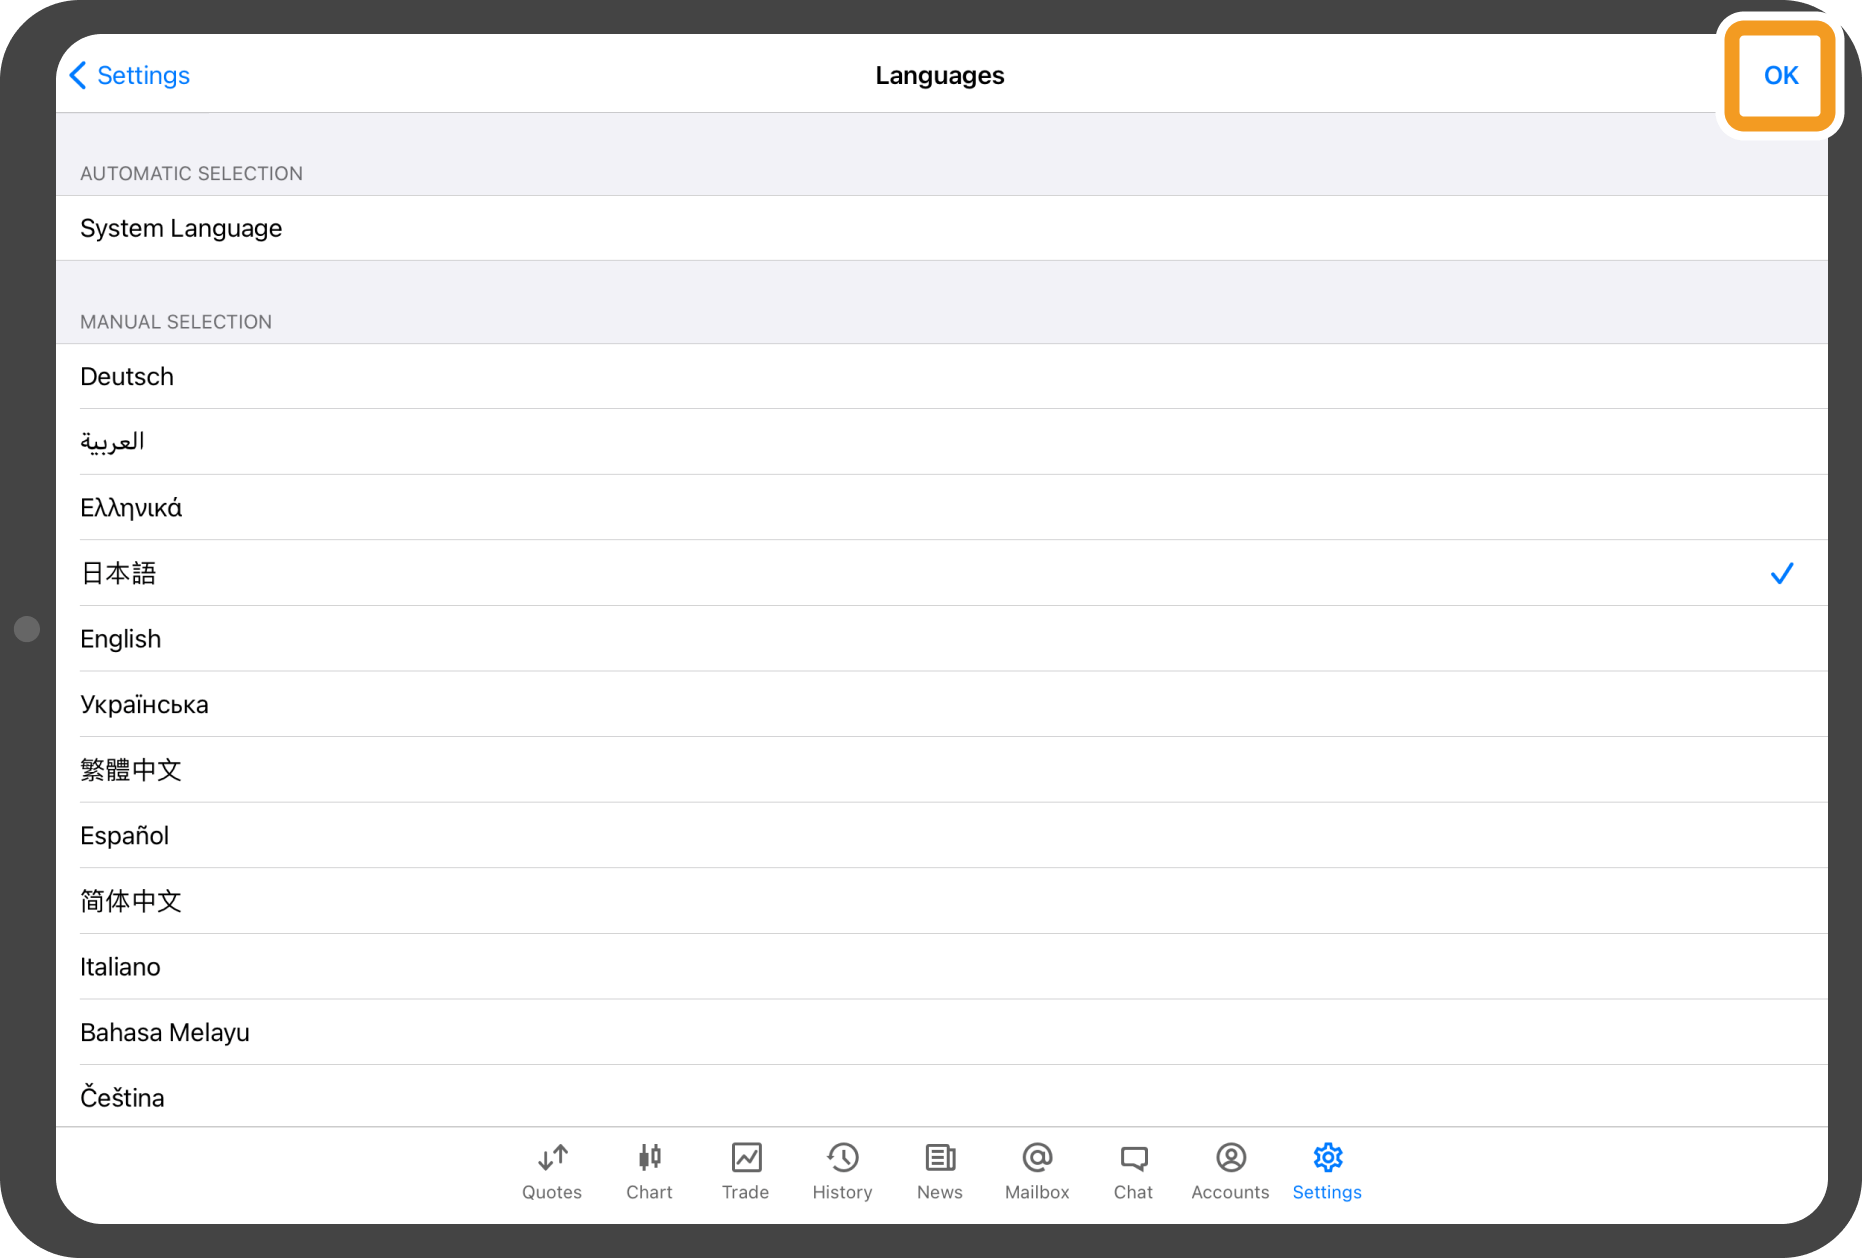The width and height of the screenshot is (1862, 1258).
Task: Open the Accounts person icon
Action: click(1230, 1158)
